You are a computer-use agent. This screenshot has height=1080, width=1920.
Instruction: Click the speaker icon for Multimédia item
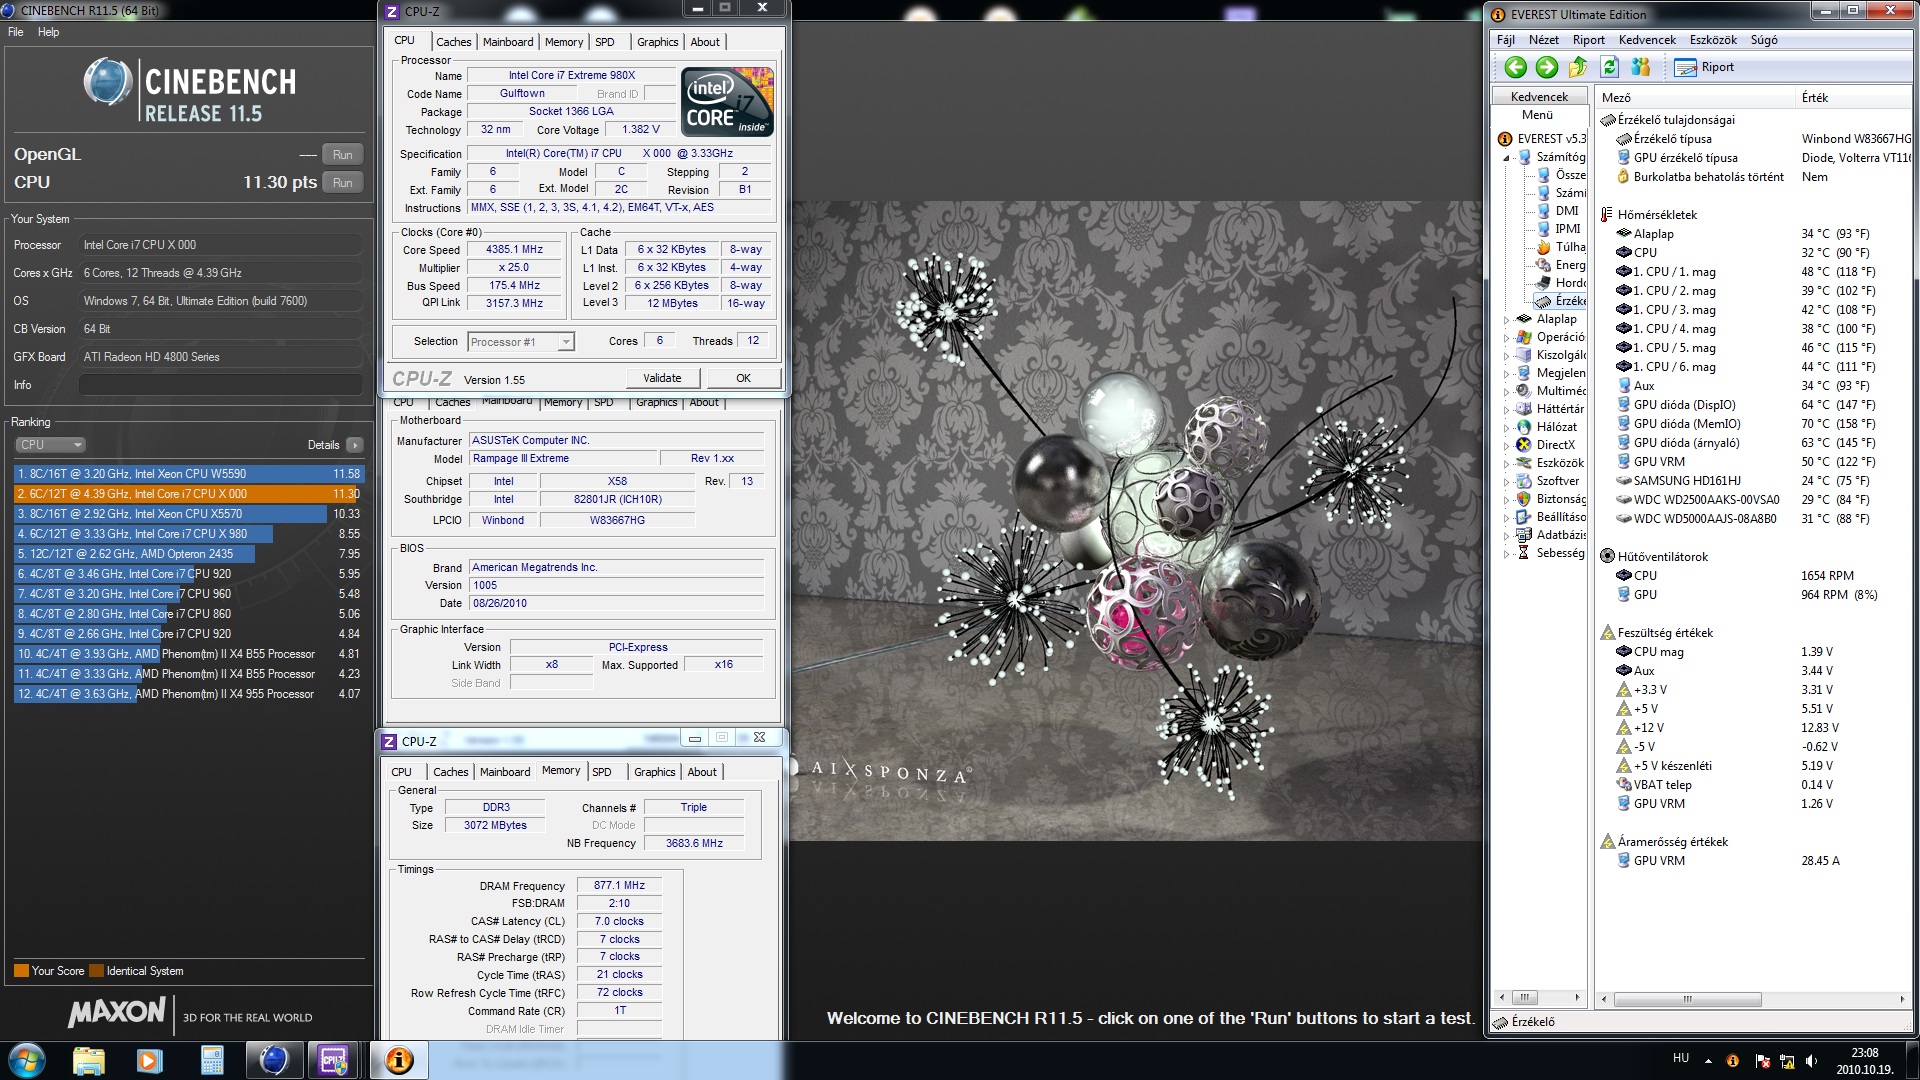1524,391
